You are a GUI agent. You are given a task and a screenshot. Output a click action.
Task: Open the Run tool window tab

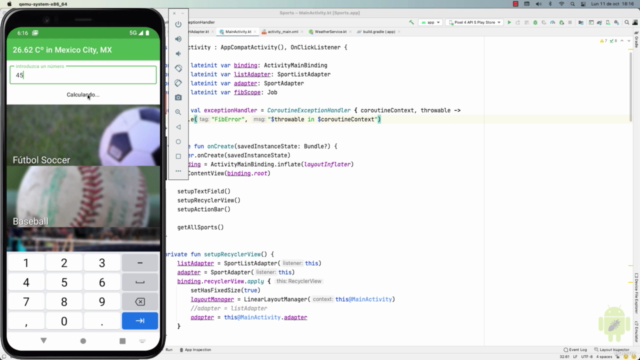pyautogui.click(x=169, y=350)
